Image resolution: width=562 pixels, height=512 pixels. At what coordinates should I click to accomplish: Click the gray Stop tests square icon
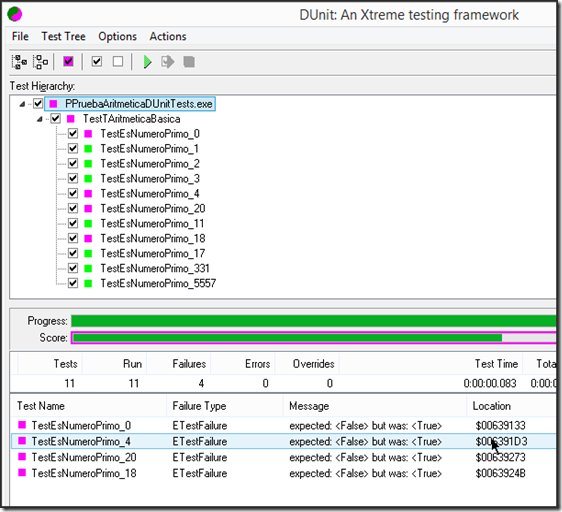pyautogui.click(x=189, y=62)
